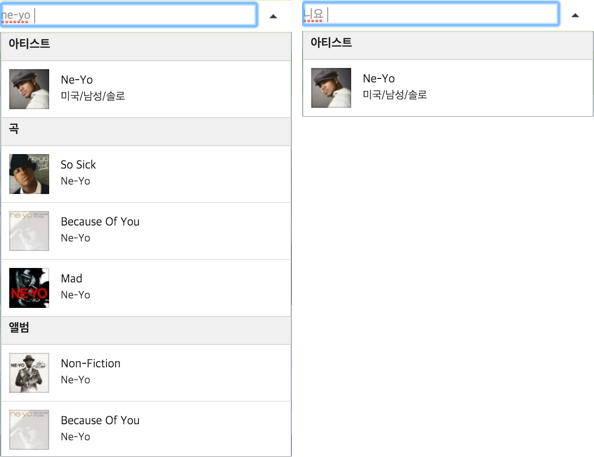Viewport: 594px width, 457px height.
Task: Click Because Of You song cover thumbnail
Action: click(x=29, y=231)
